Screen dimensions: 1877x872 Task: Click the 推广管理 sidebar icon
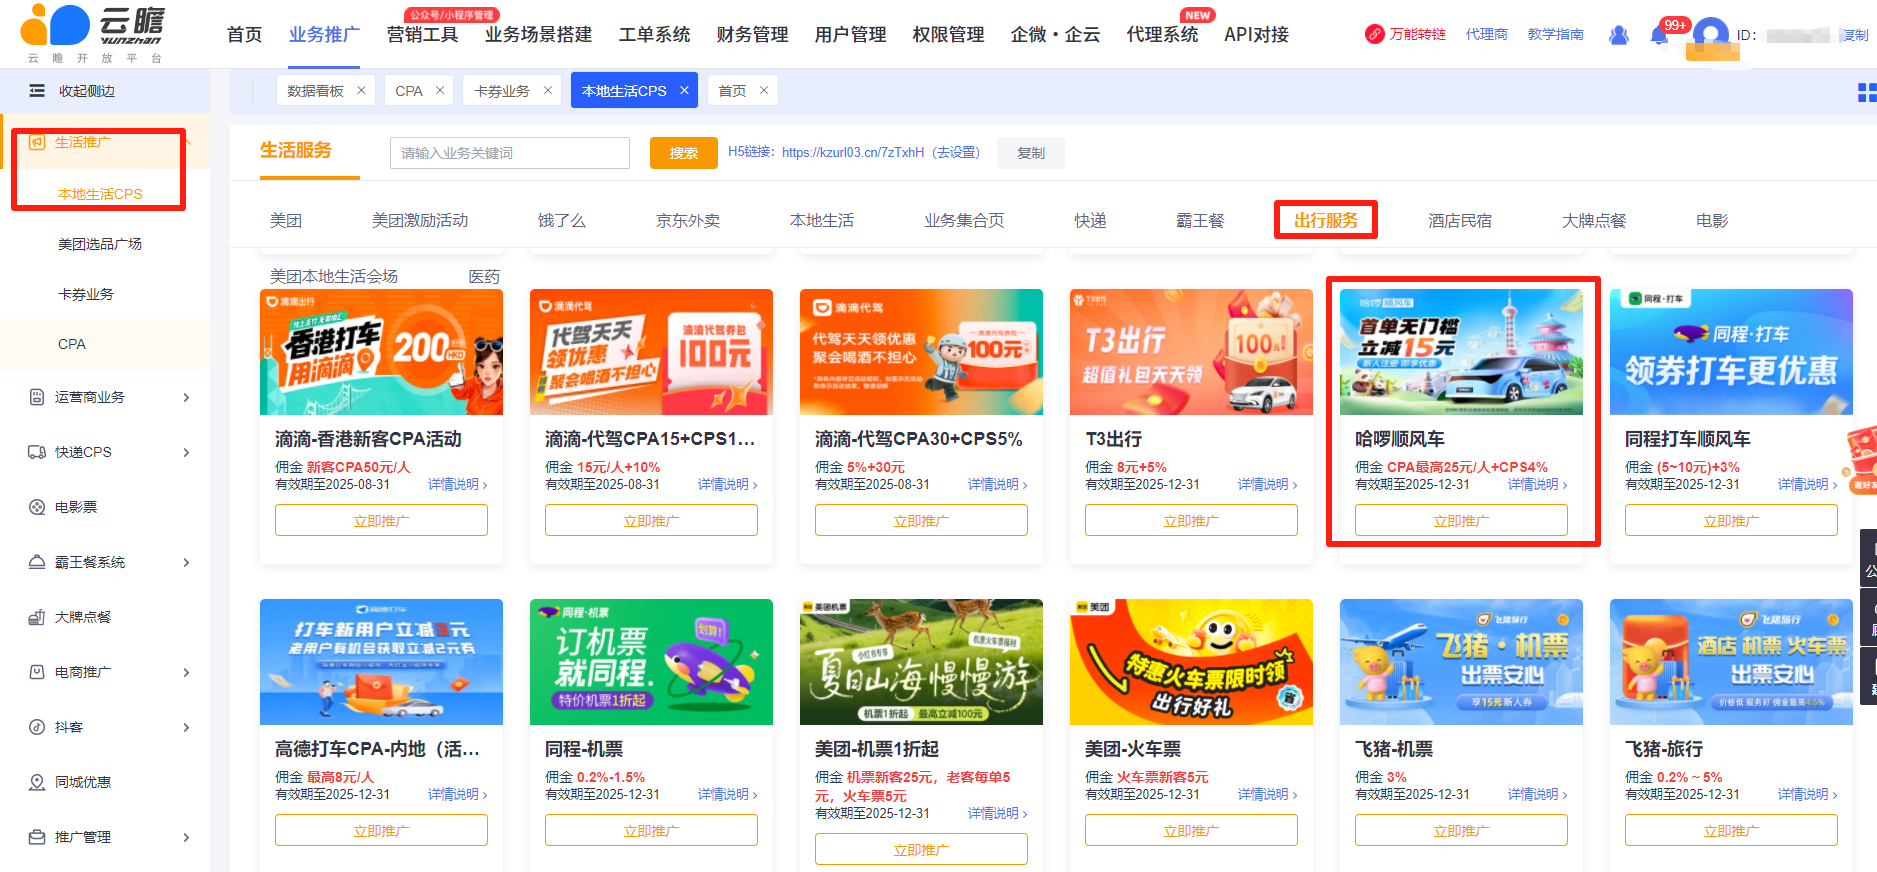pyautogui.click(x=37, y=837)
